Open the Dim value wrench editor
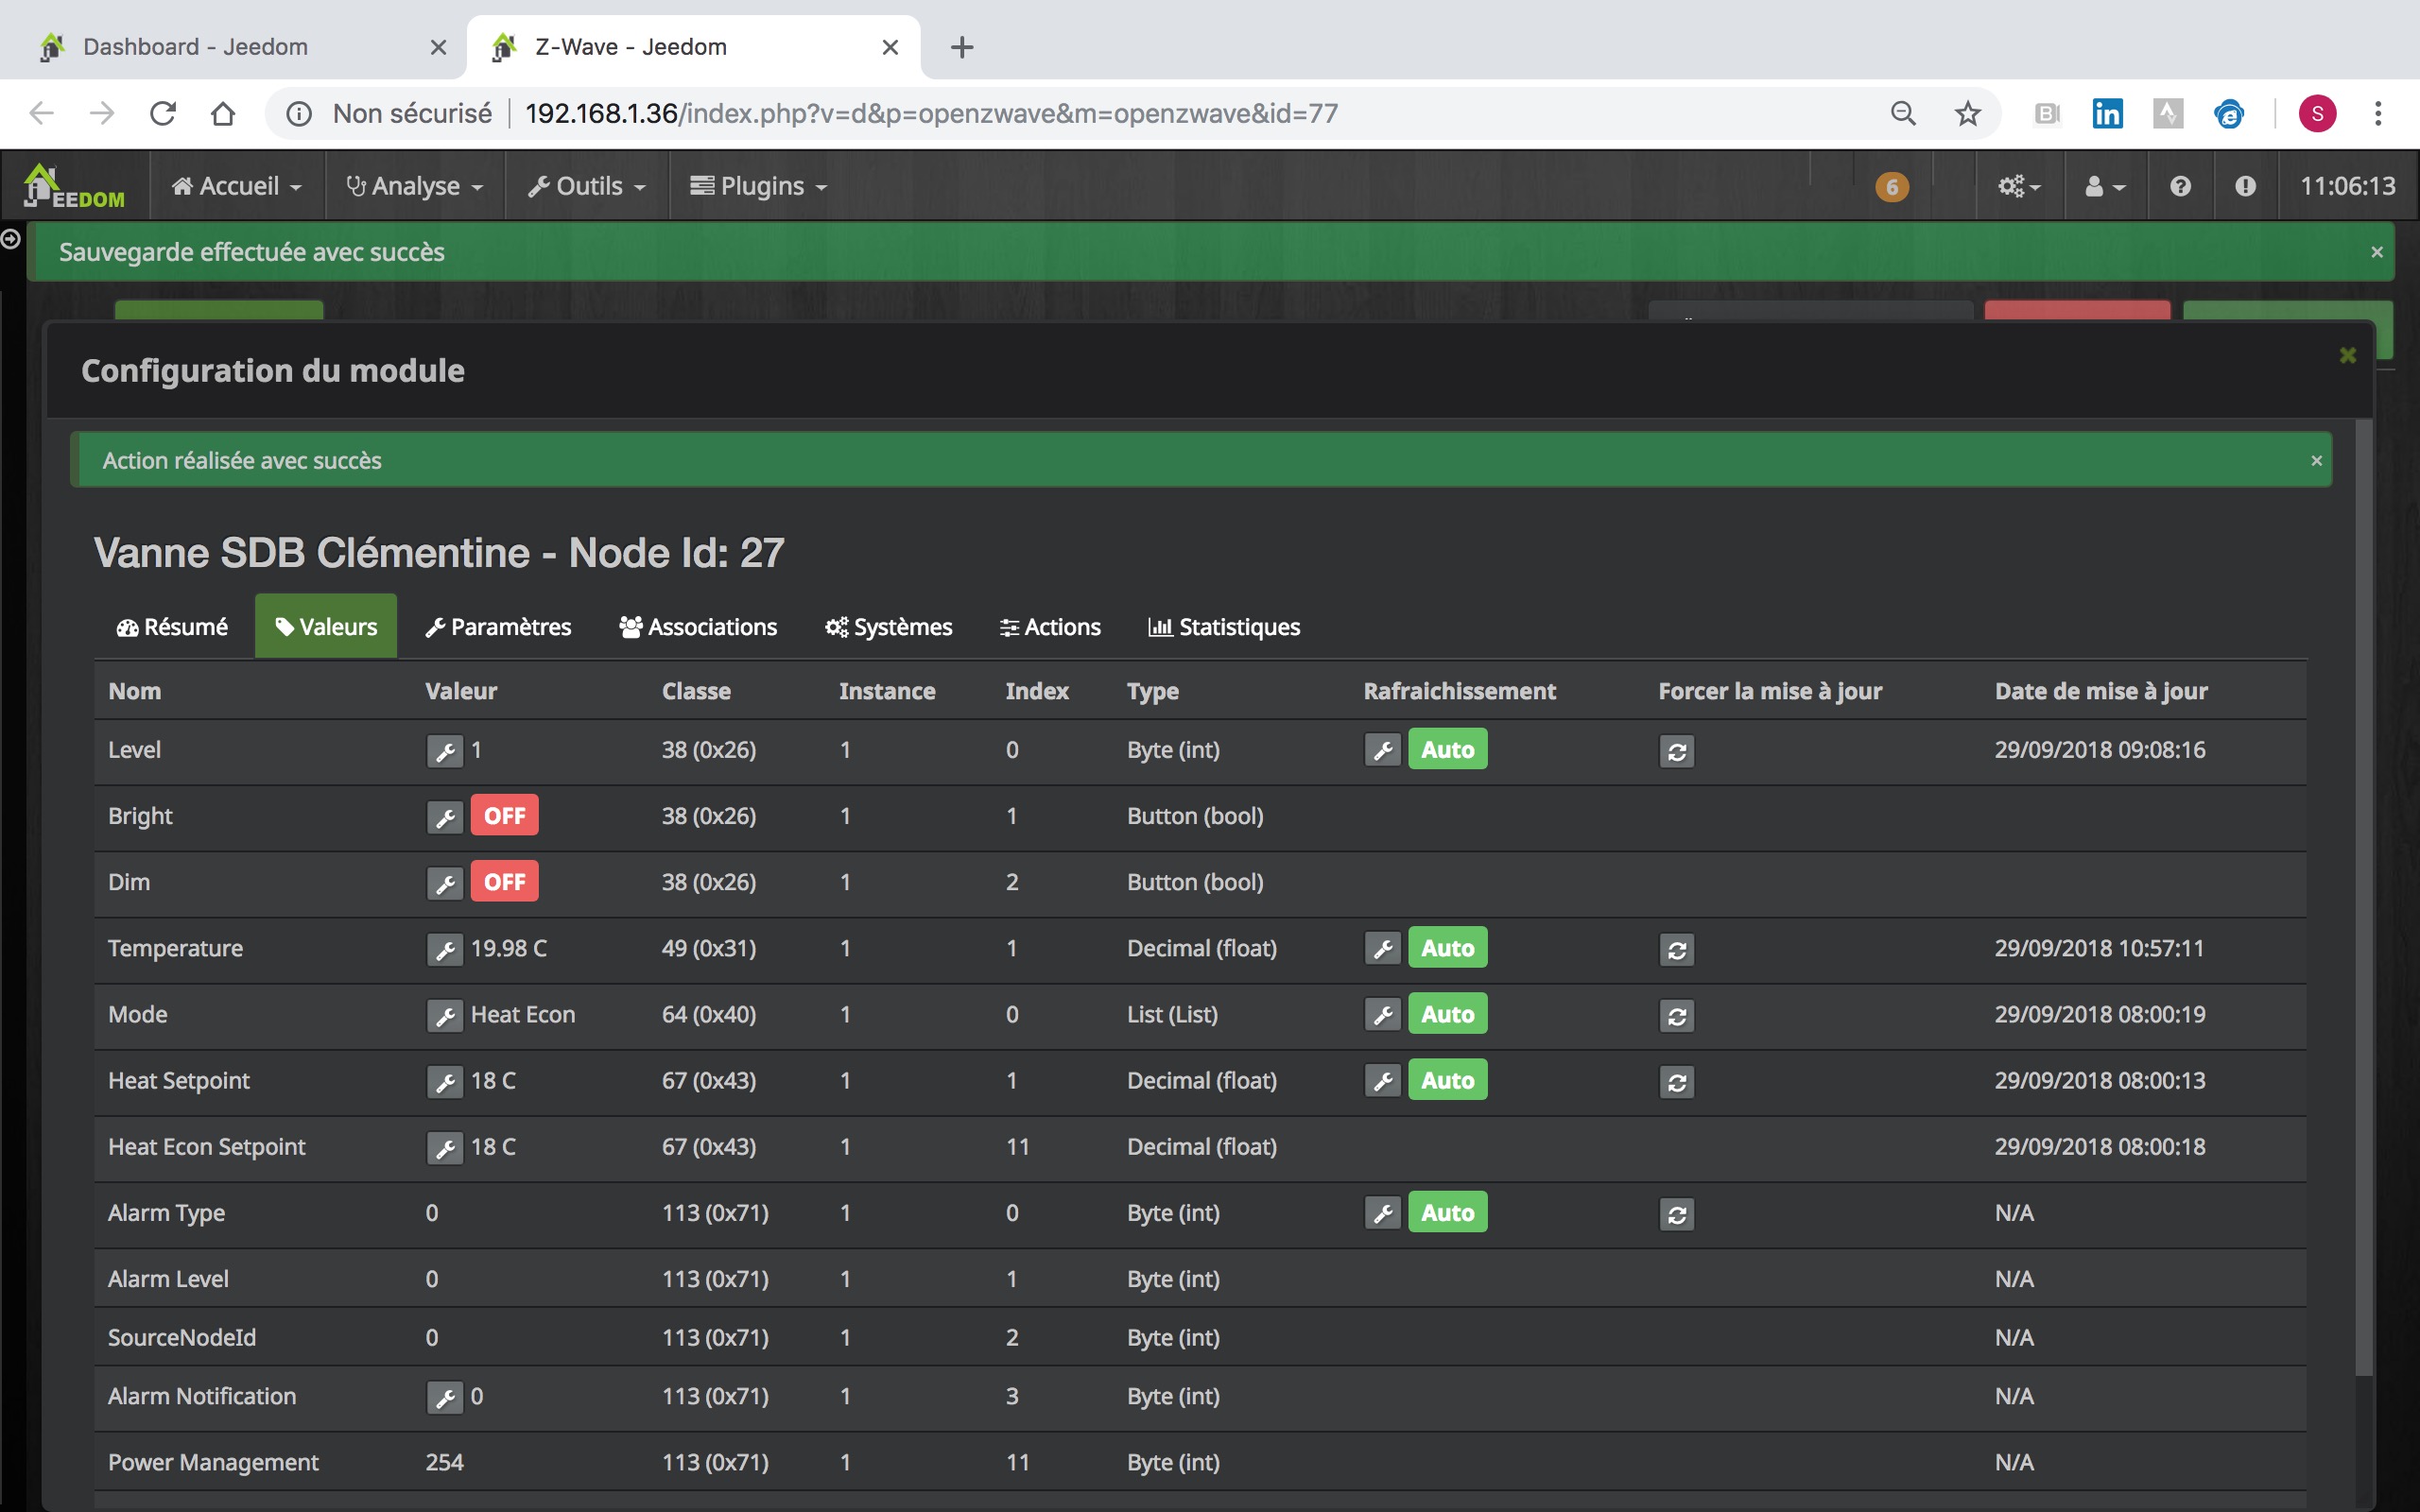Image resolution: width=2420 pixels, height=1512 pixels. click(x=444, y=883)
